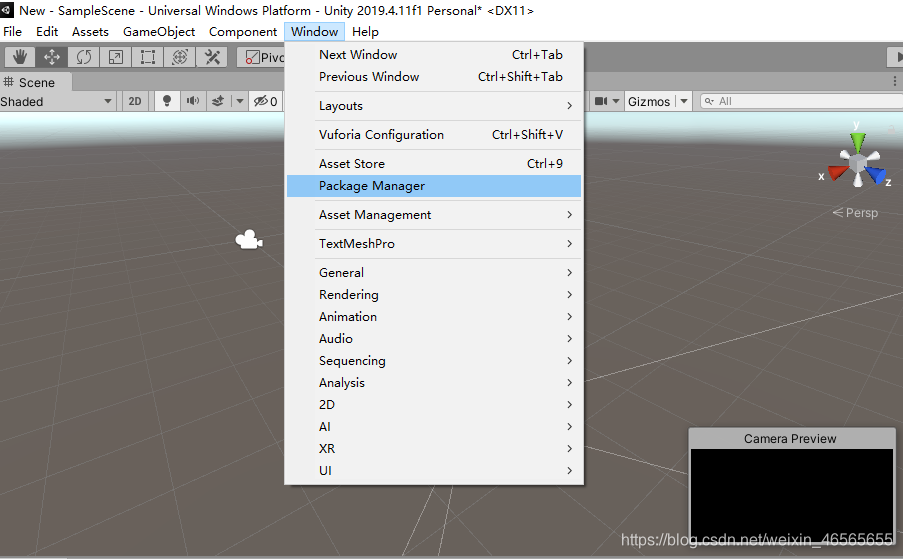
Task: Open the Asset Store
Action: point(434,163)
